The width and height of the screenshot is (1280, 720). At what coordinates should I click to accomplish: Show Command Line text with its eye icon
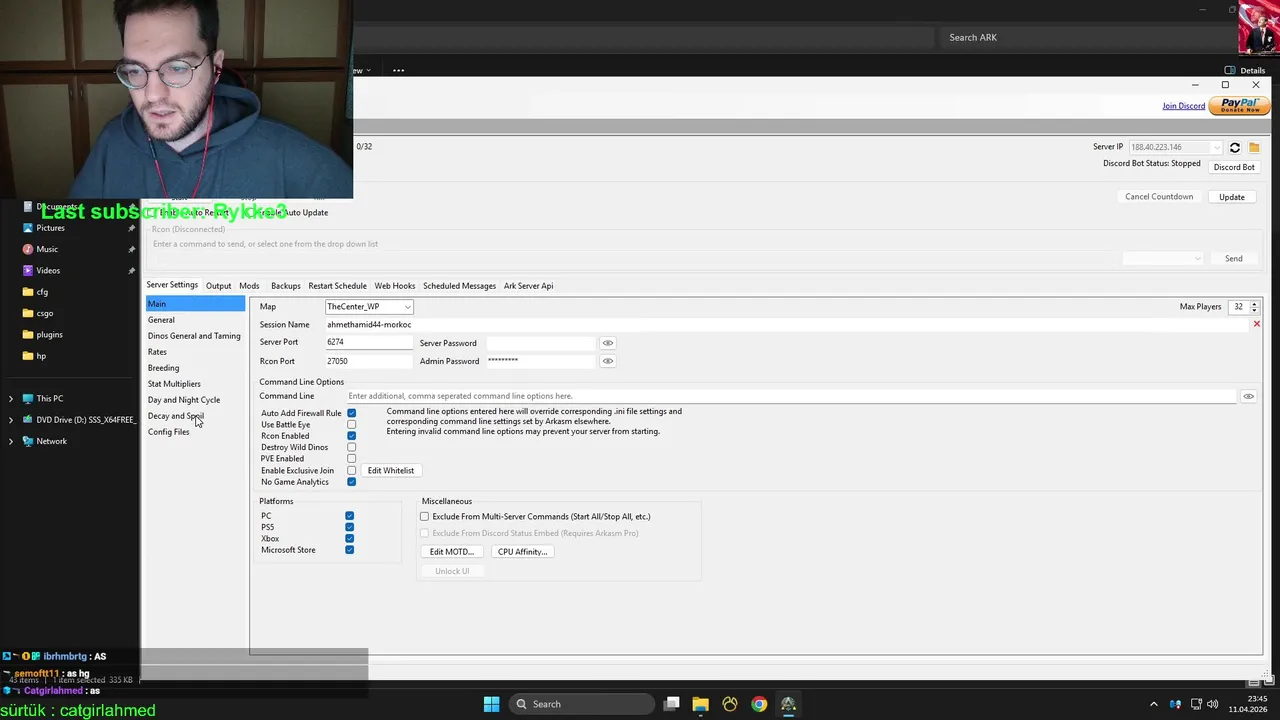click(x=1248, y=396)
